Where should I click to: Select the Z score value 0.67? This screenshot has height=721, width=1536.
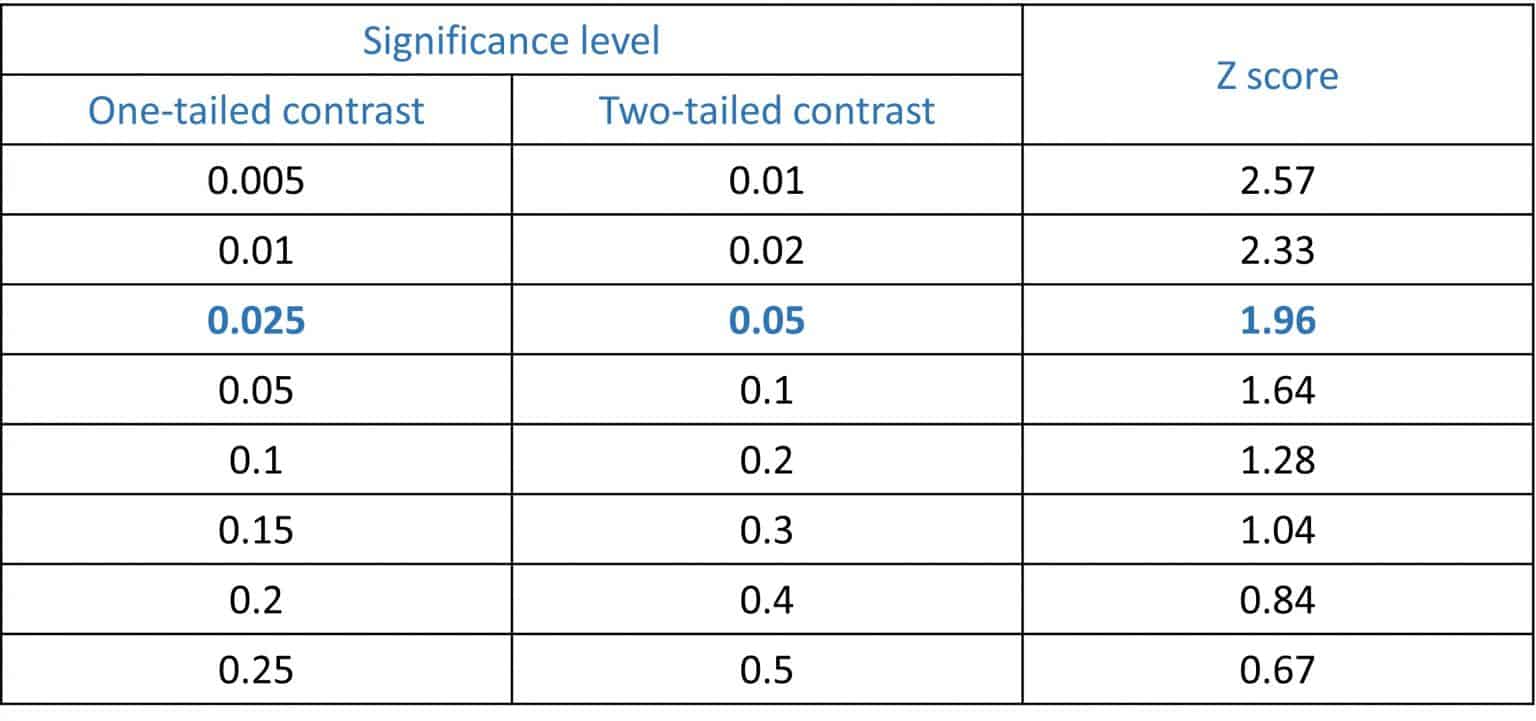1277,670
